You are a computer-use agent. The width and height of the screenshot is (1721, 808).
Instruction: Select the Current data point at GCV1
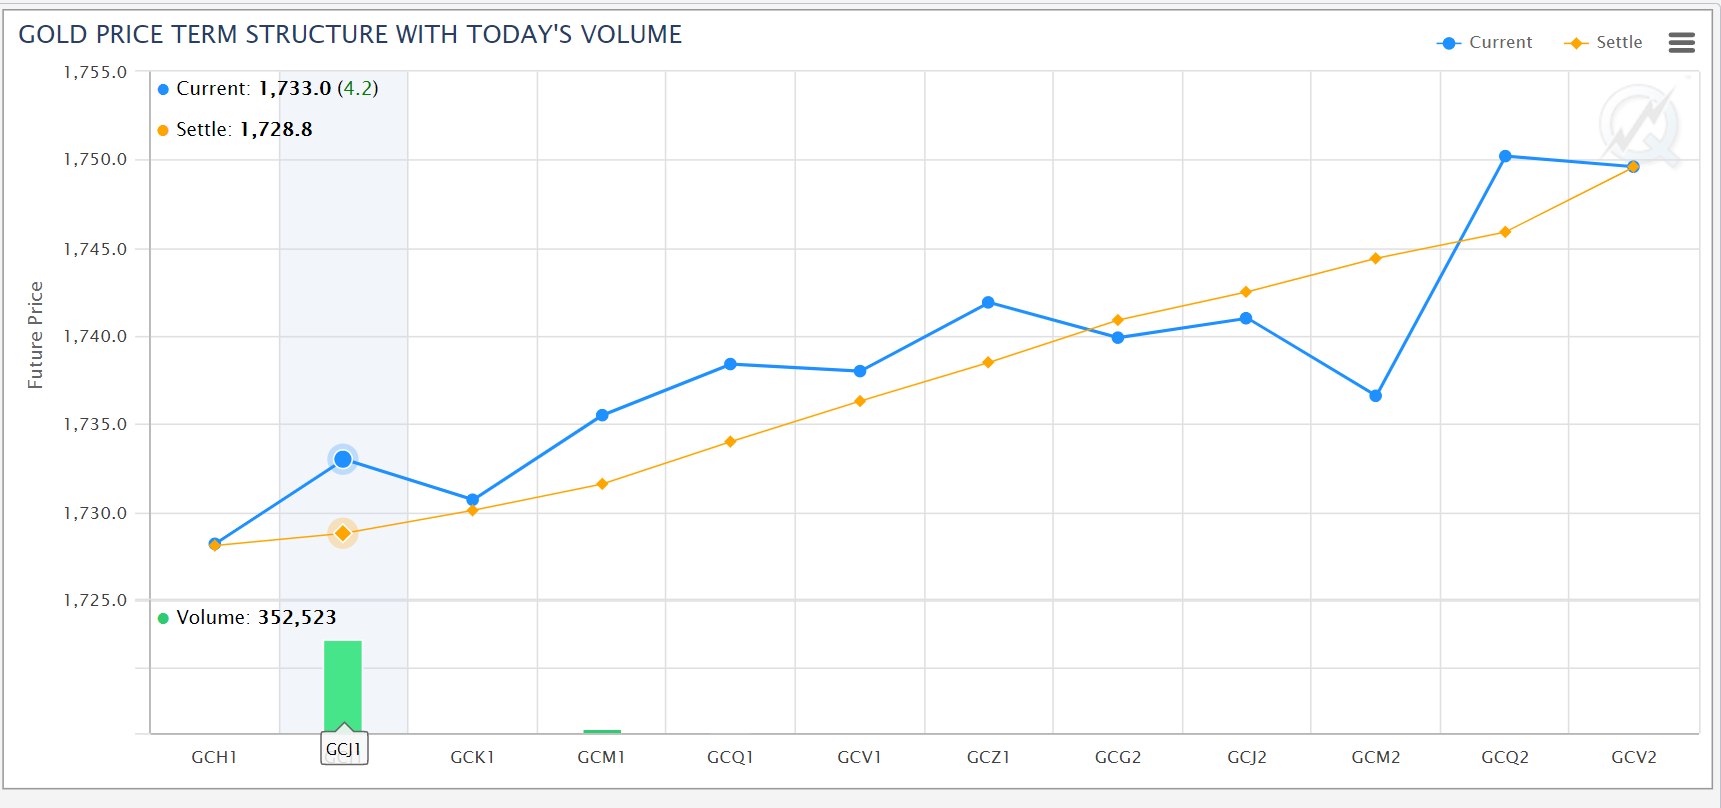click(x=860, y=371)
